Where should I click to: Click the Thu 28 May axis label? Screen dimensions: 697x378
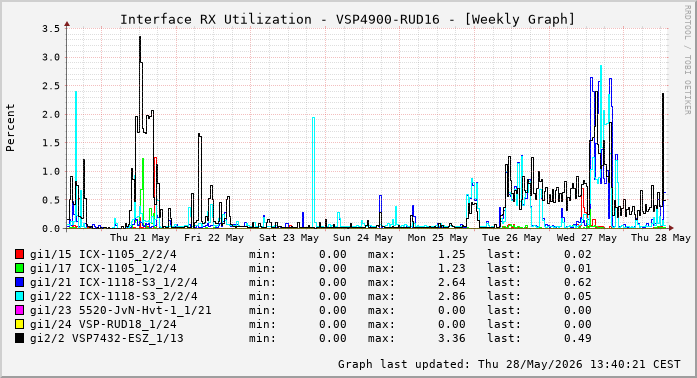[x=661, y=238]
